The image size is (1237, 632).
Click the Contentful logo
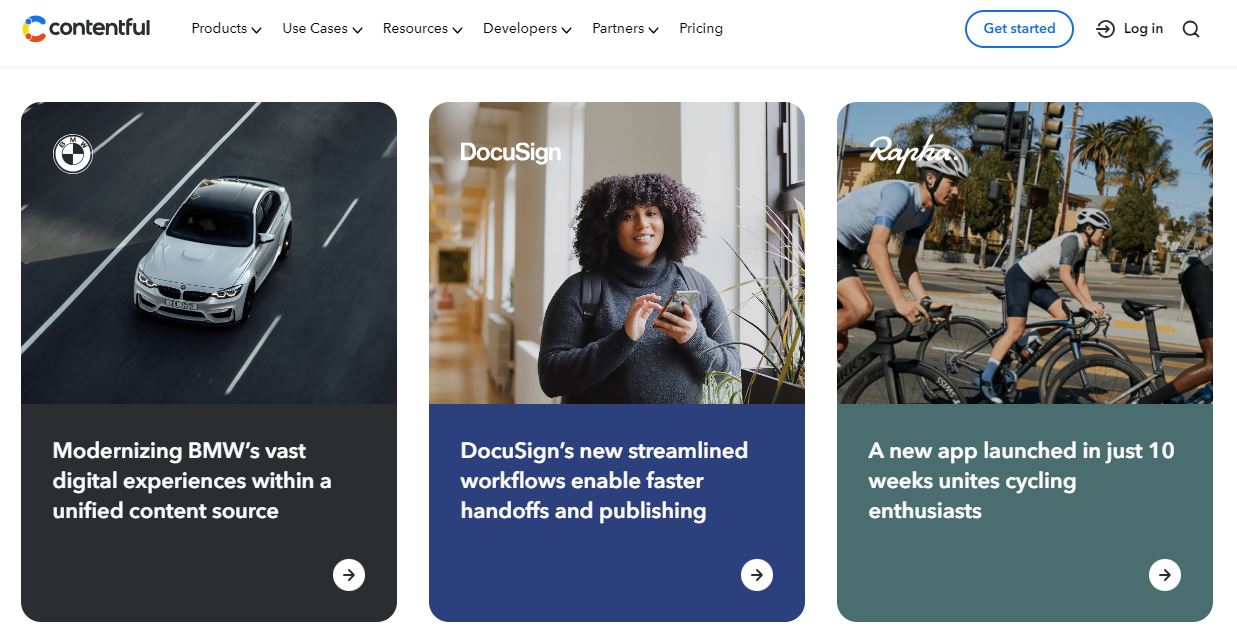[x=86, y=29]
